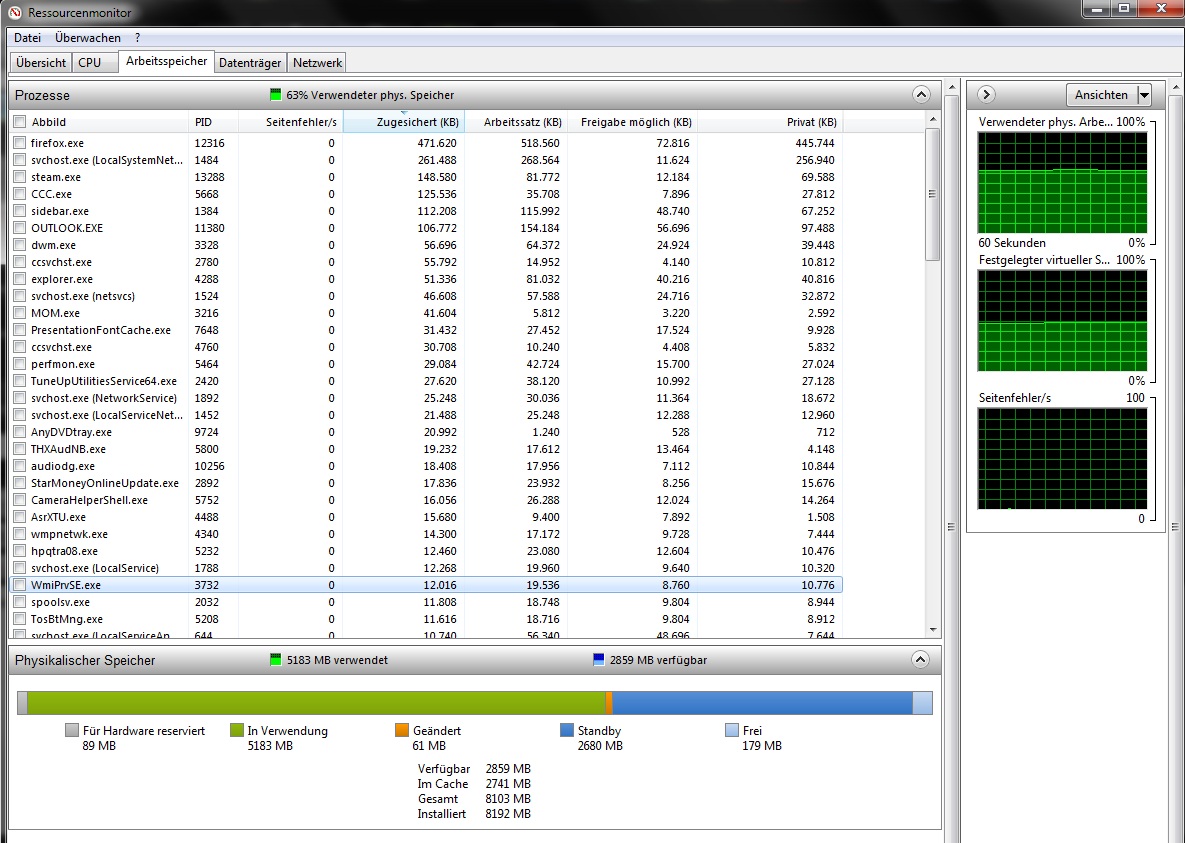The height and width of the screenshot is (843, 1185).
Task: Select svchost.exe (netsvcs) row
Action: 427,296
